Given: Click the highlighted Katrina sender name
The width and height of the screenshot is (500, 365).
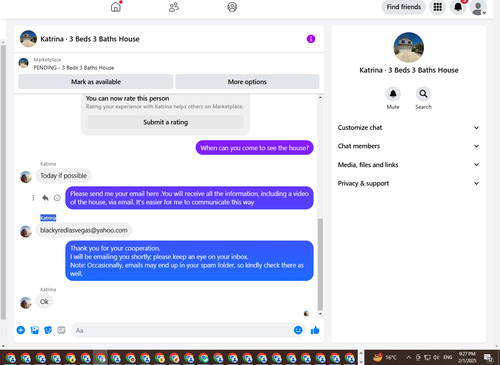Looking at the screenshot, I should tap(48, 218).
